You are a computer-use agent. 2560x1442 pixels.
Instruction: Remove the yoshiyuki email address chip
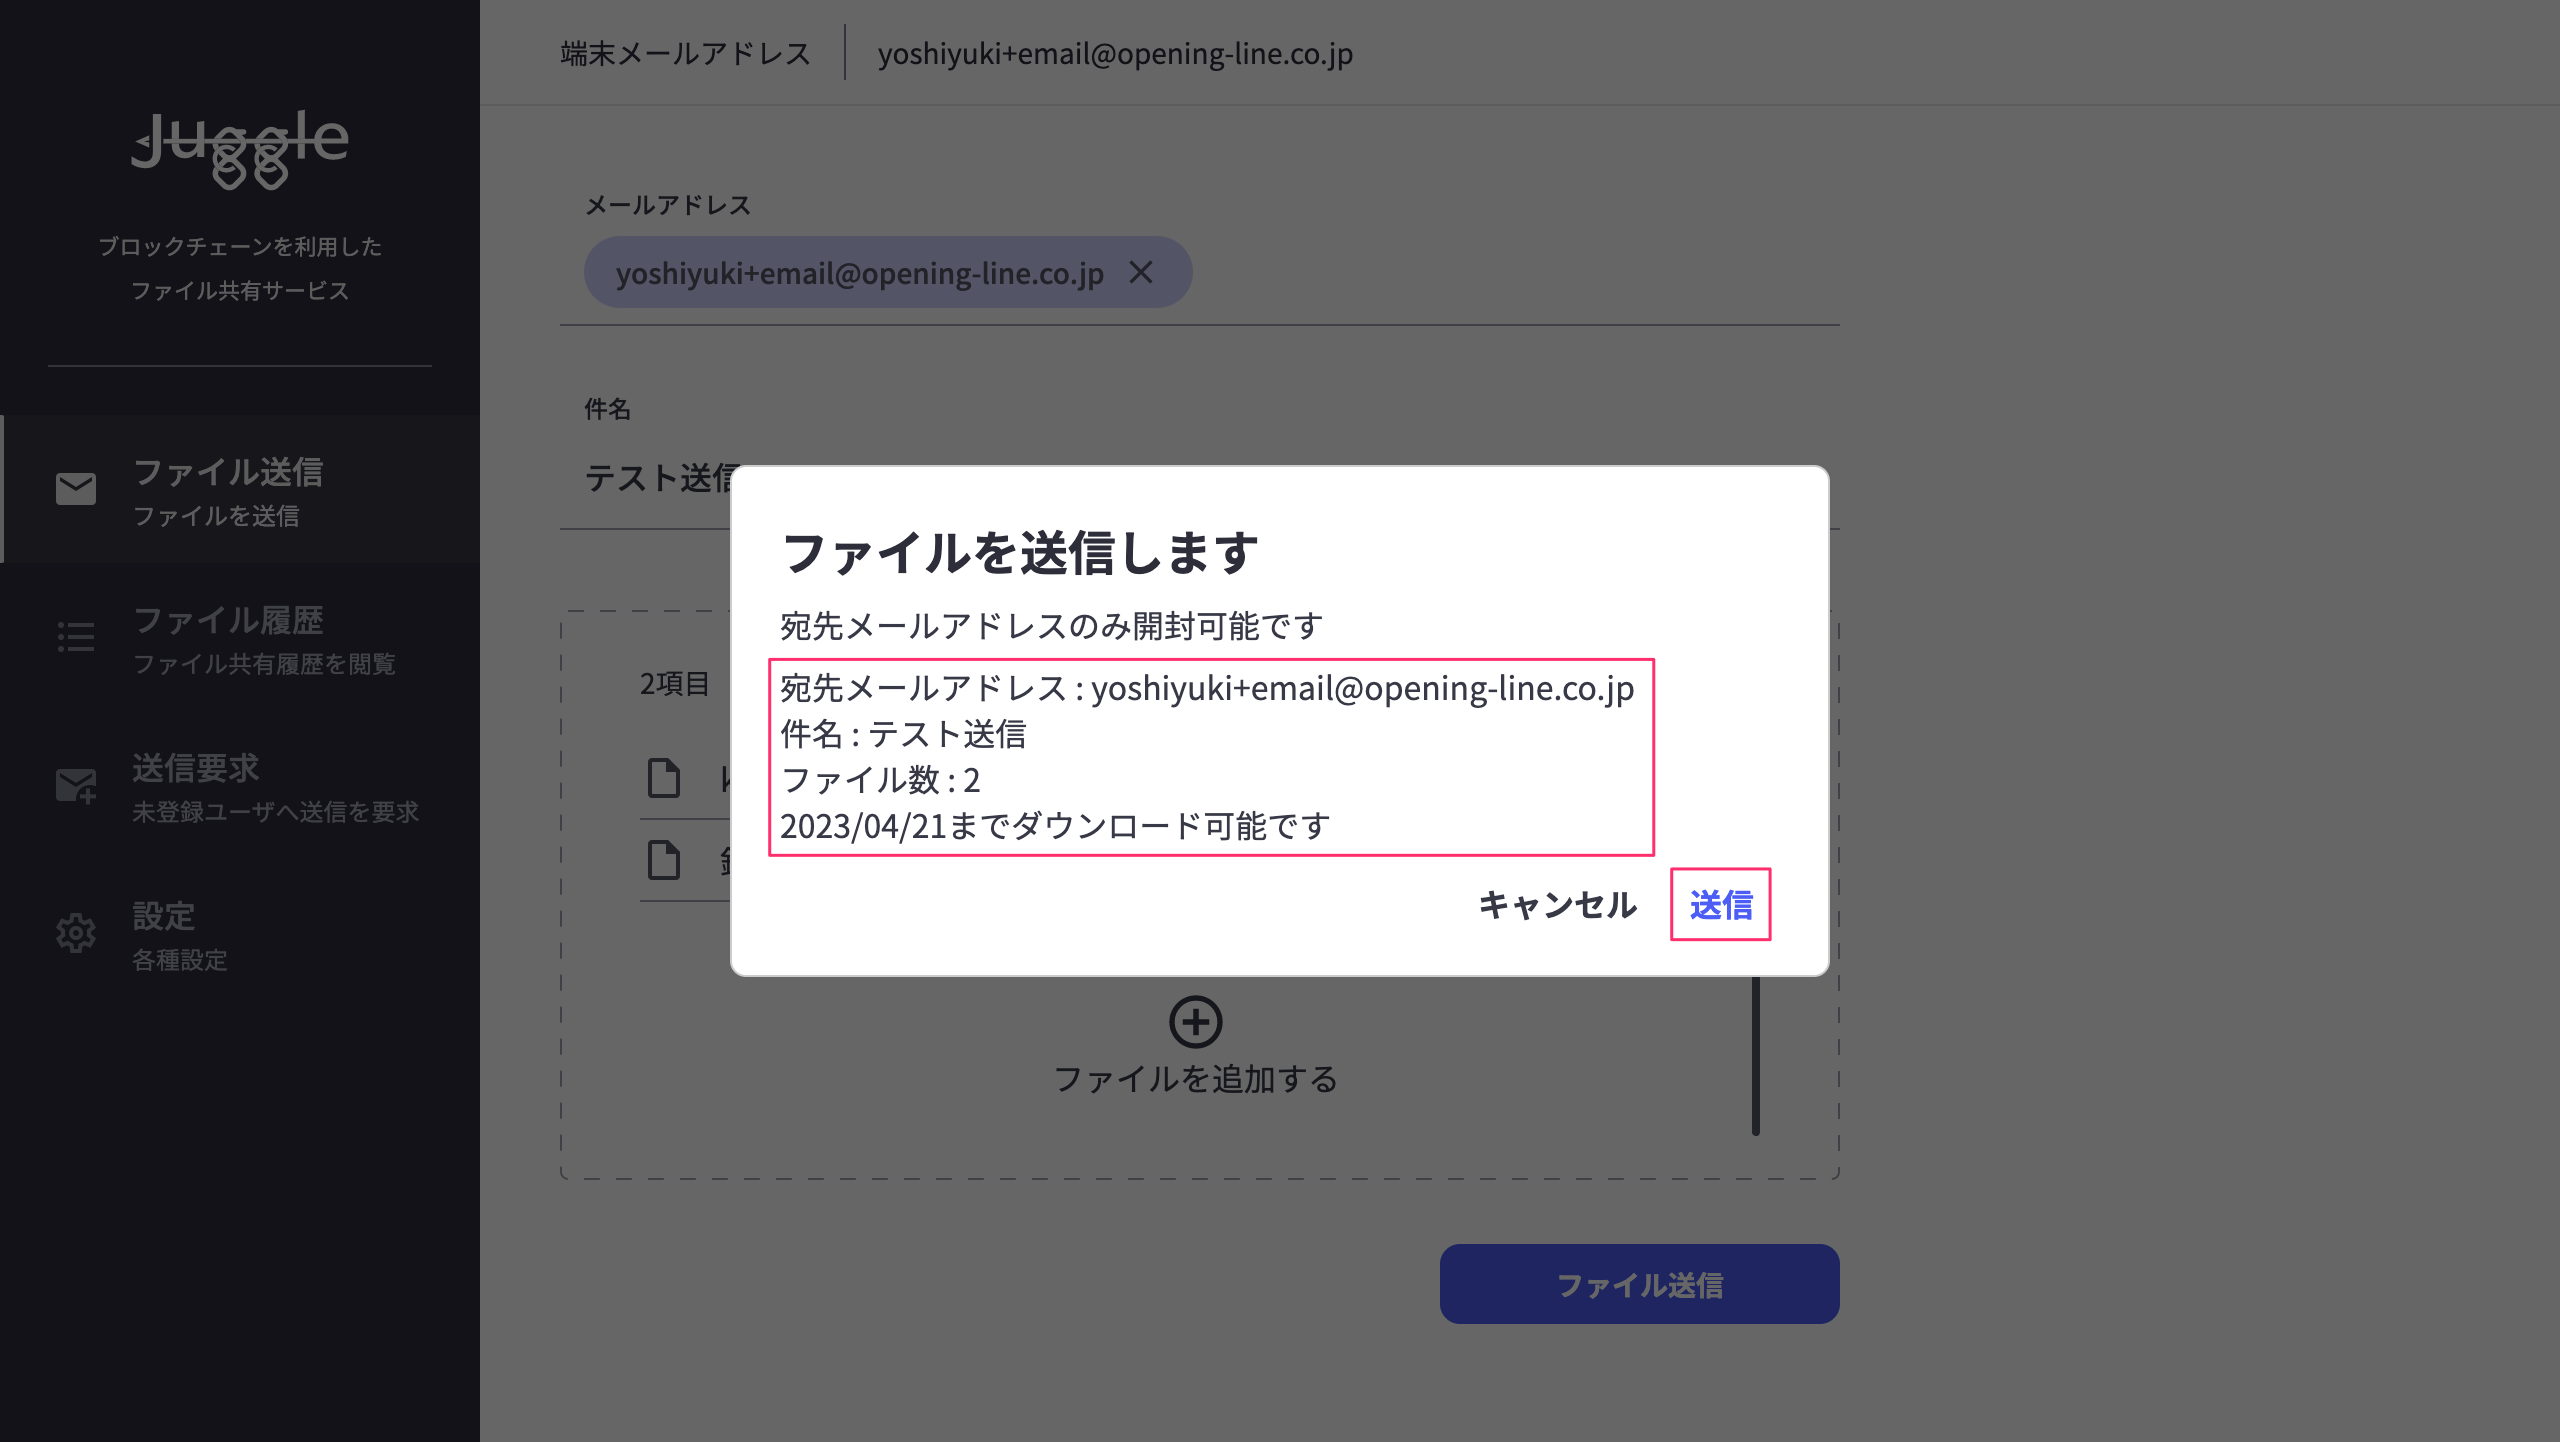(1141, 272)
